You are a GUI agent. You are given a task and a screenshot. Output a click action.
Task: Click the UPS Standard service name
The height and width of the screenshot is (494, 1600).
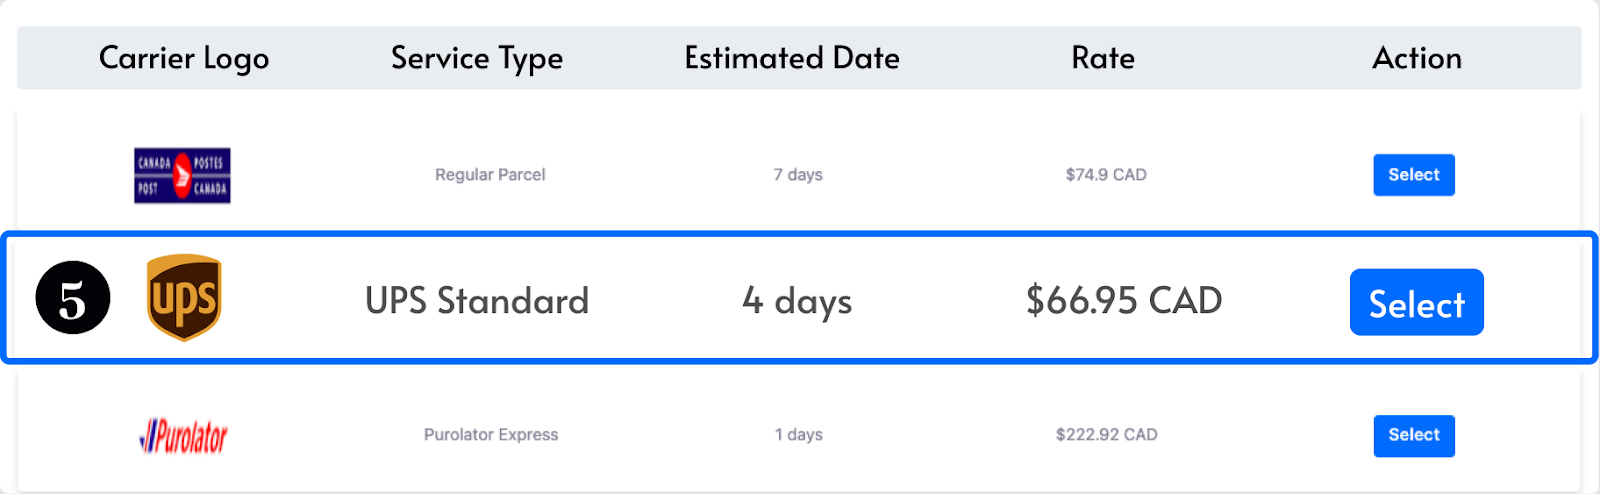[477, 301]
